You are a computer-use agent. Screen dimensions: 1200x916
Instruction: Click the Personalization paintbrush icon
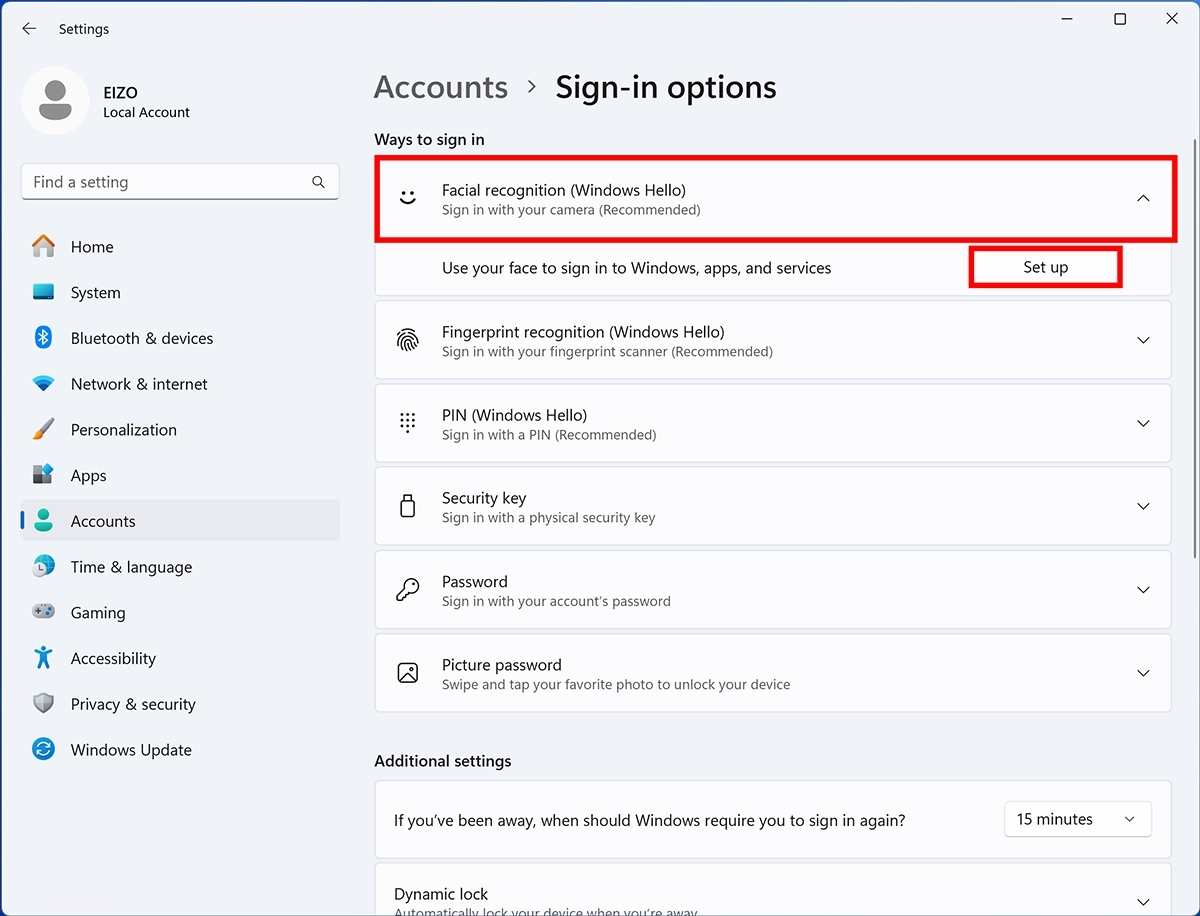[43, 429]
